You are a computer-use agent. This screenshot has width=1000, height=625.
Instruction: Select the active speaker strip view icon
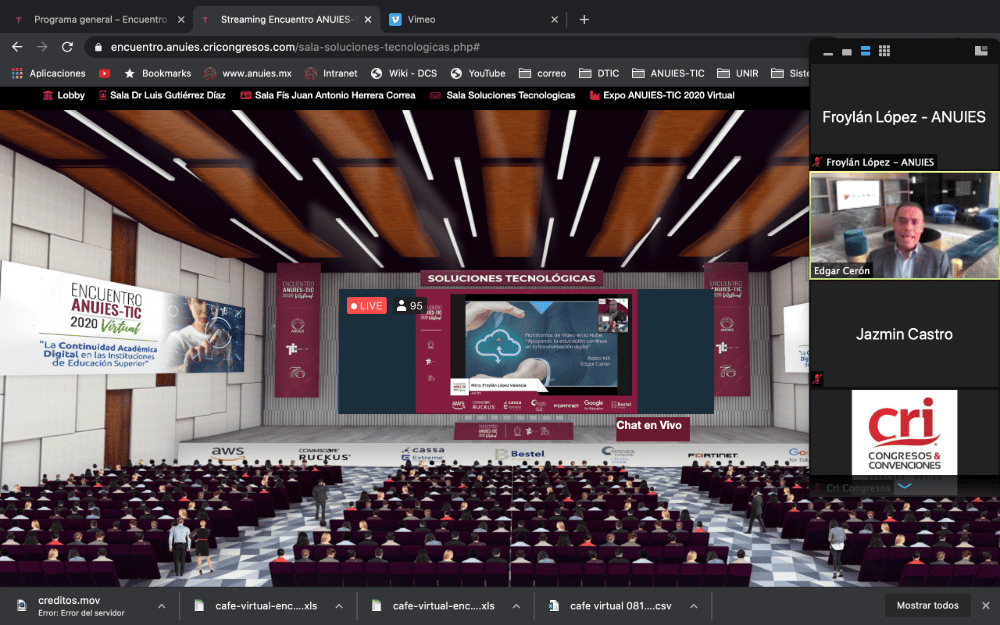pyautogui.click(x=865, y=51)
